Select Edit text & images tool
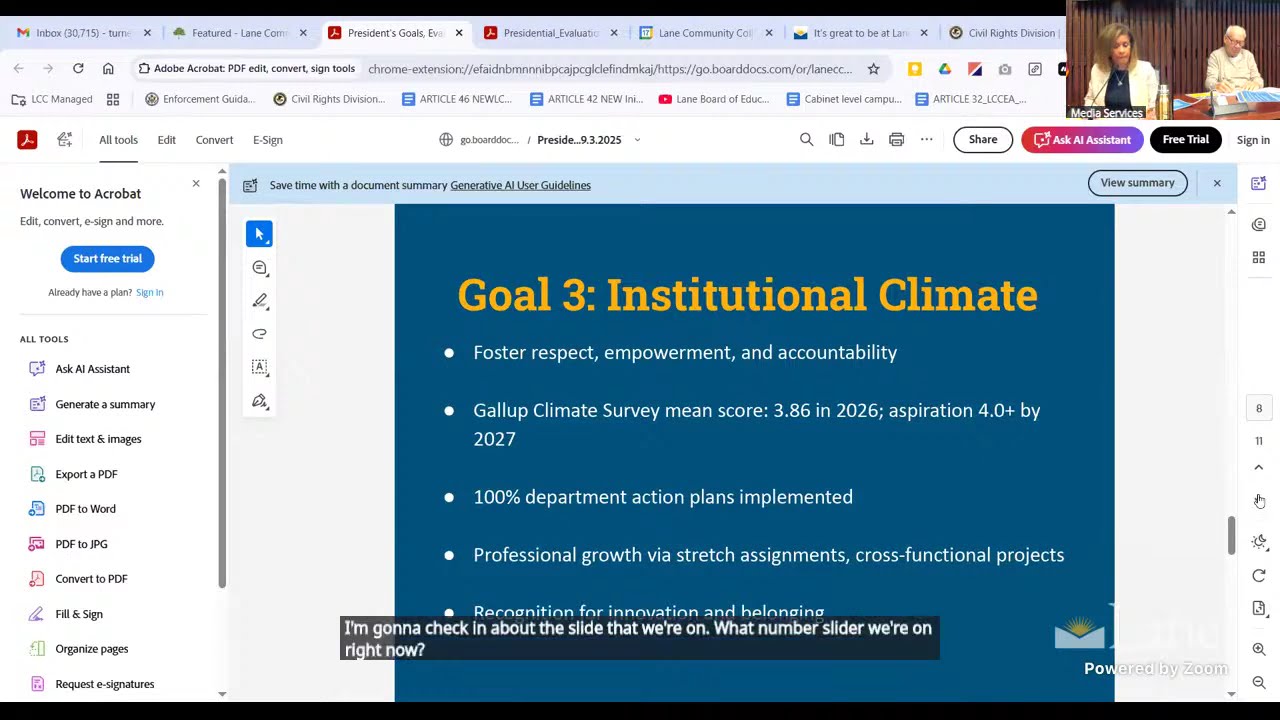This screenshot has width=1280, height=720. click(98, 439)
